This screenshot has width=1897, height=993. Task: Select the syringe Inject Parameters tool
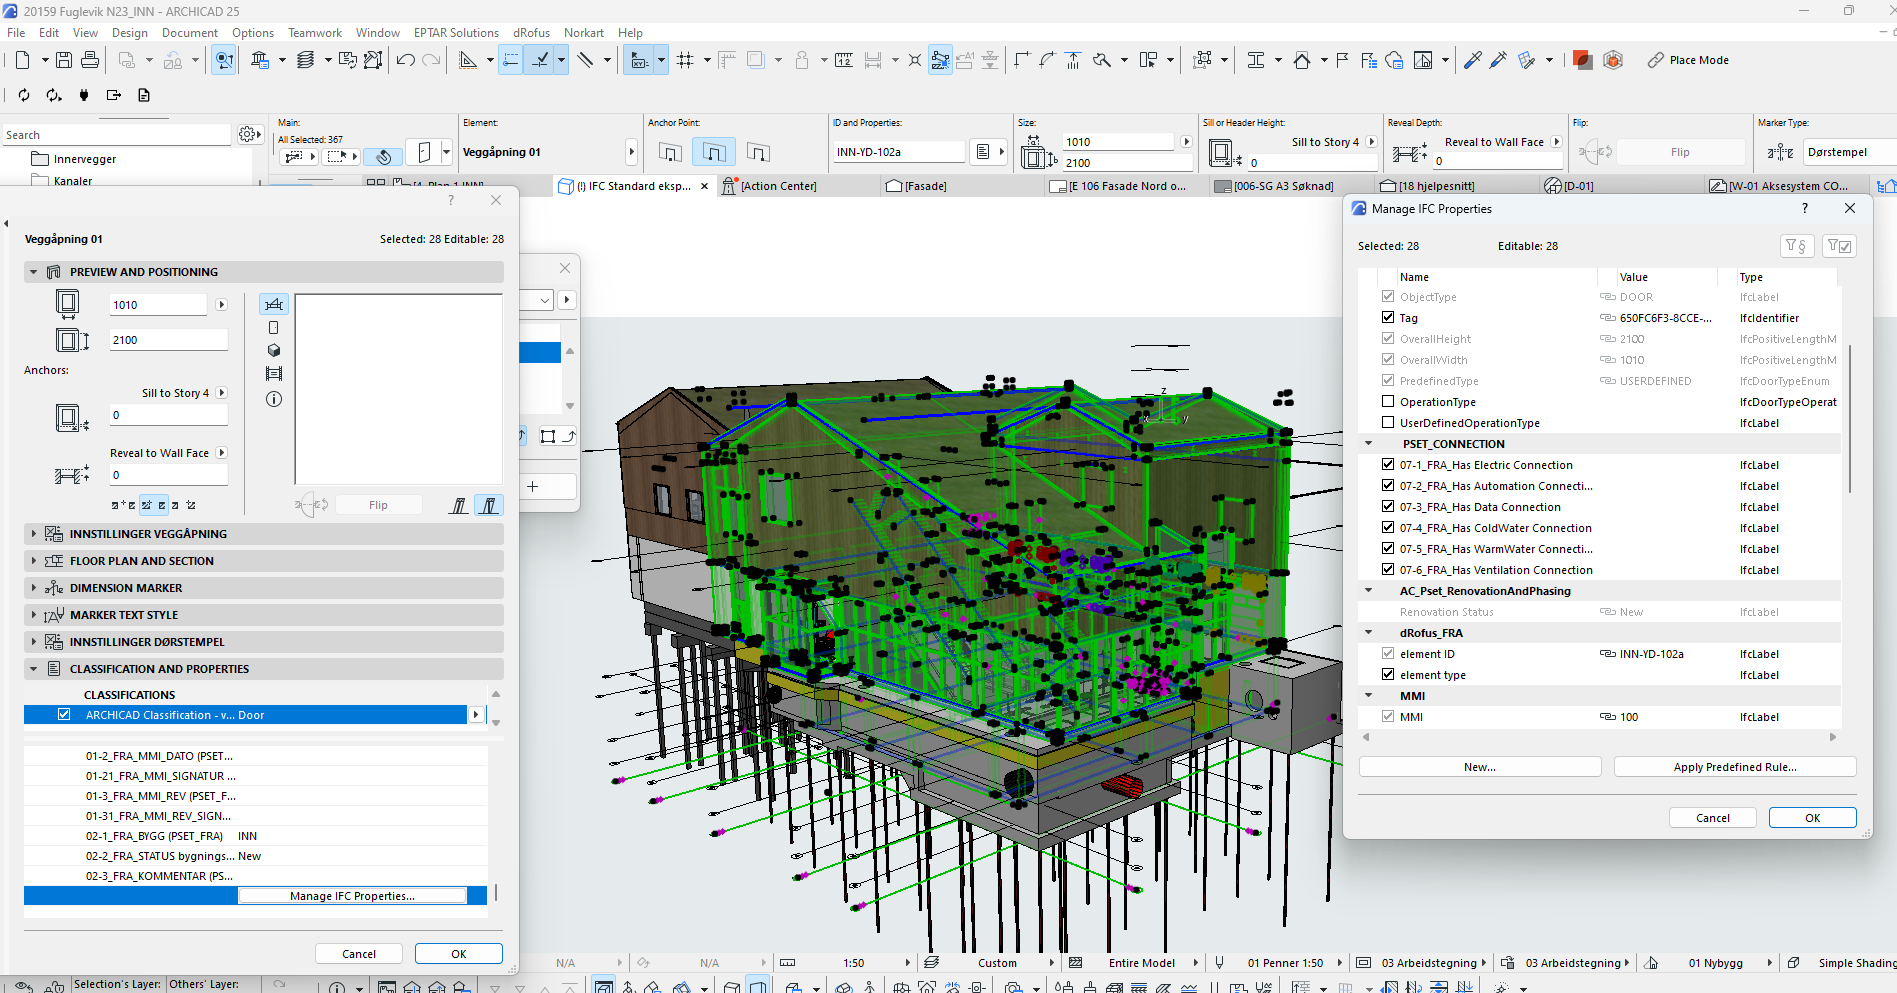tap(1498, 60)
